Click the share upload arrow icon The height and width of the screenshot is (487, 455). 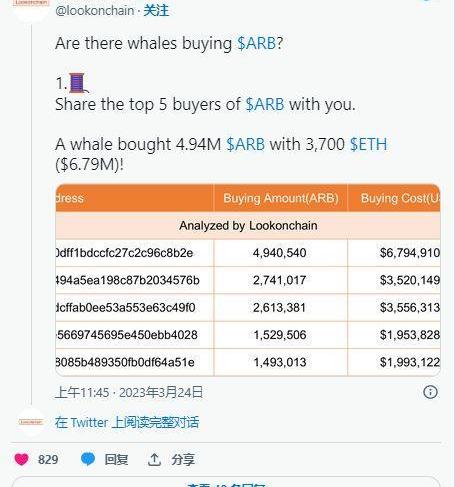click(154, 459)
